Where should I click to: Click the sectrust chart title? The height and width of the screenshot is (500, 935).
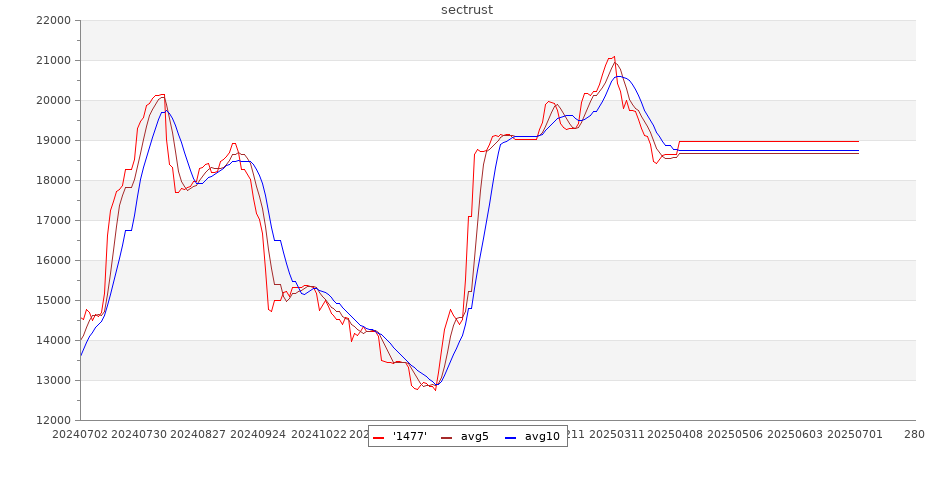coord(467,10)
